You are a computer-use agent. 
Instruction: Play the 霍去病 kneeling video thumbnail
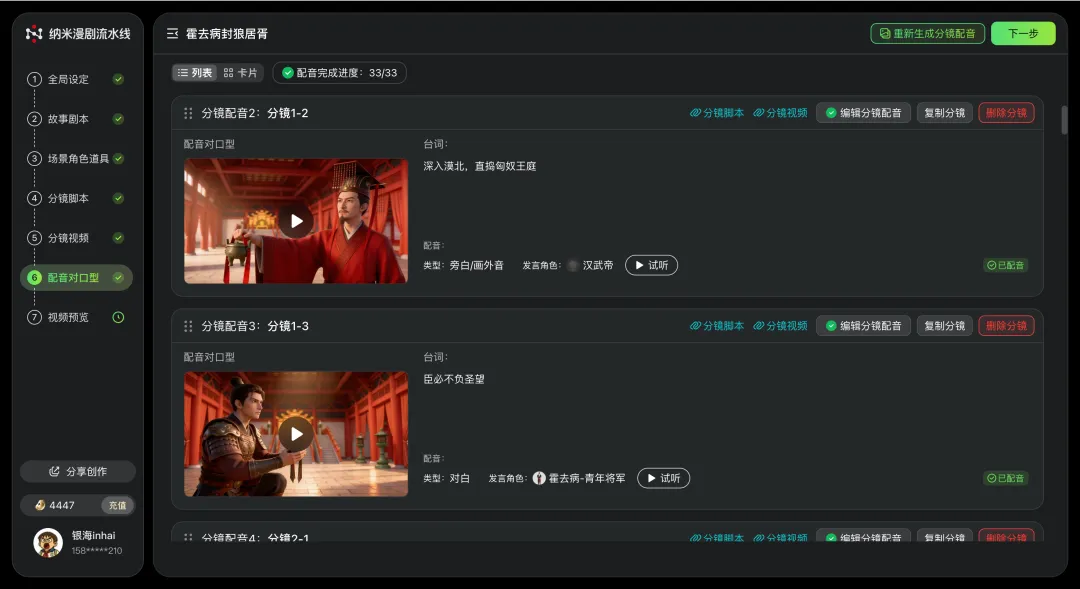pos(296,434)
